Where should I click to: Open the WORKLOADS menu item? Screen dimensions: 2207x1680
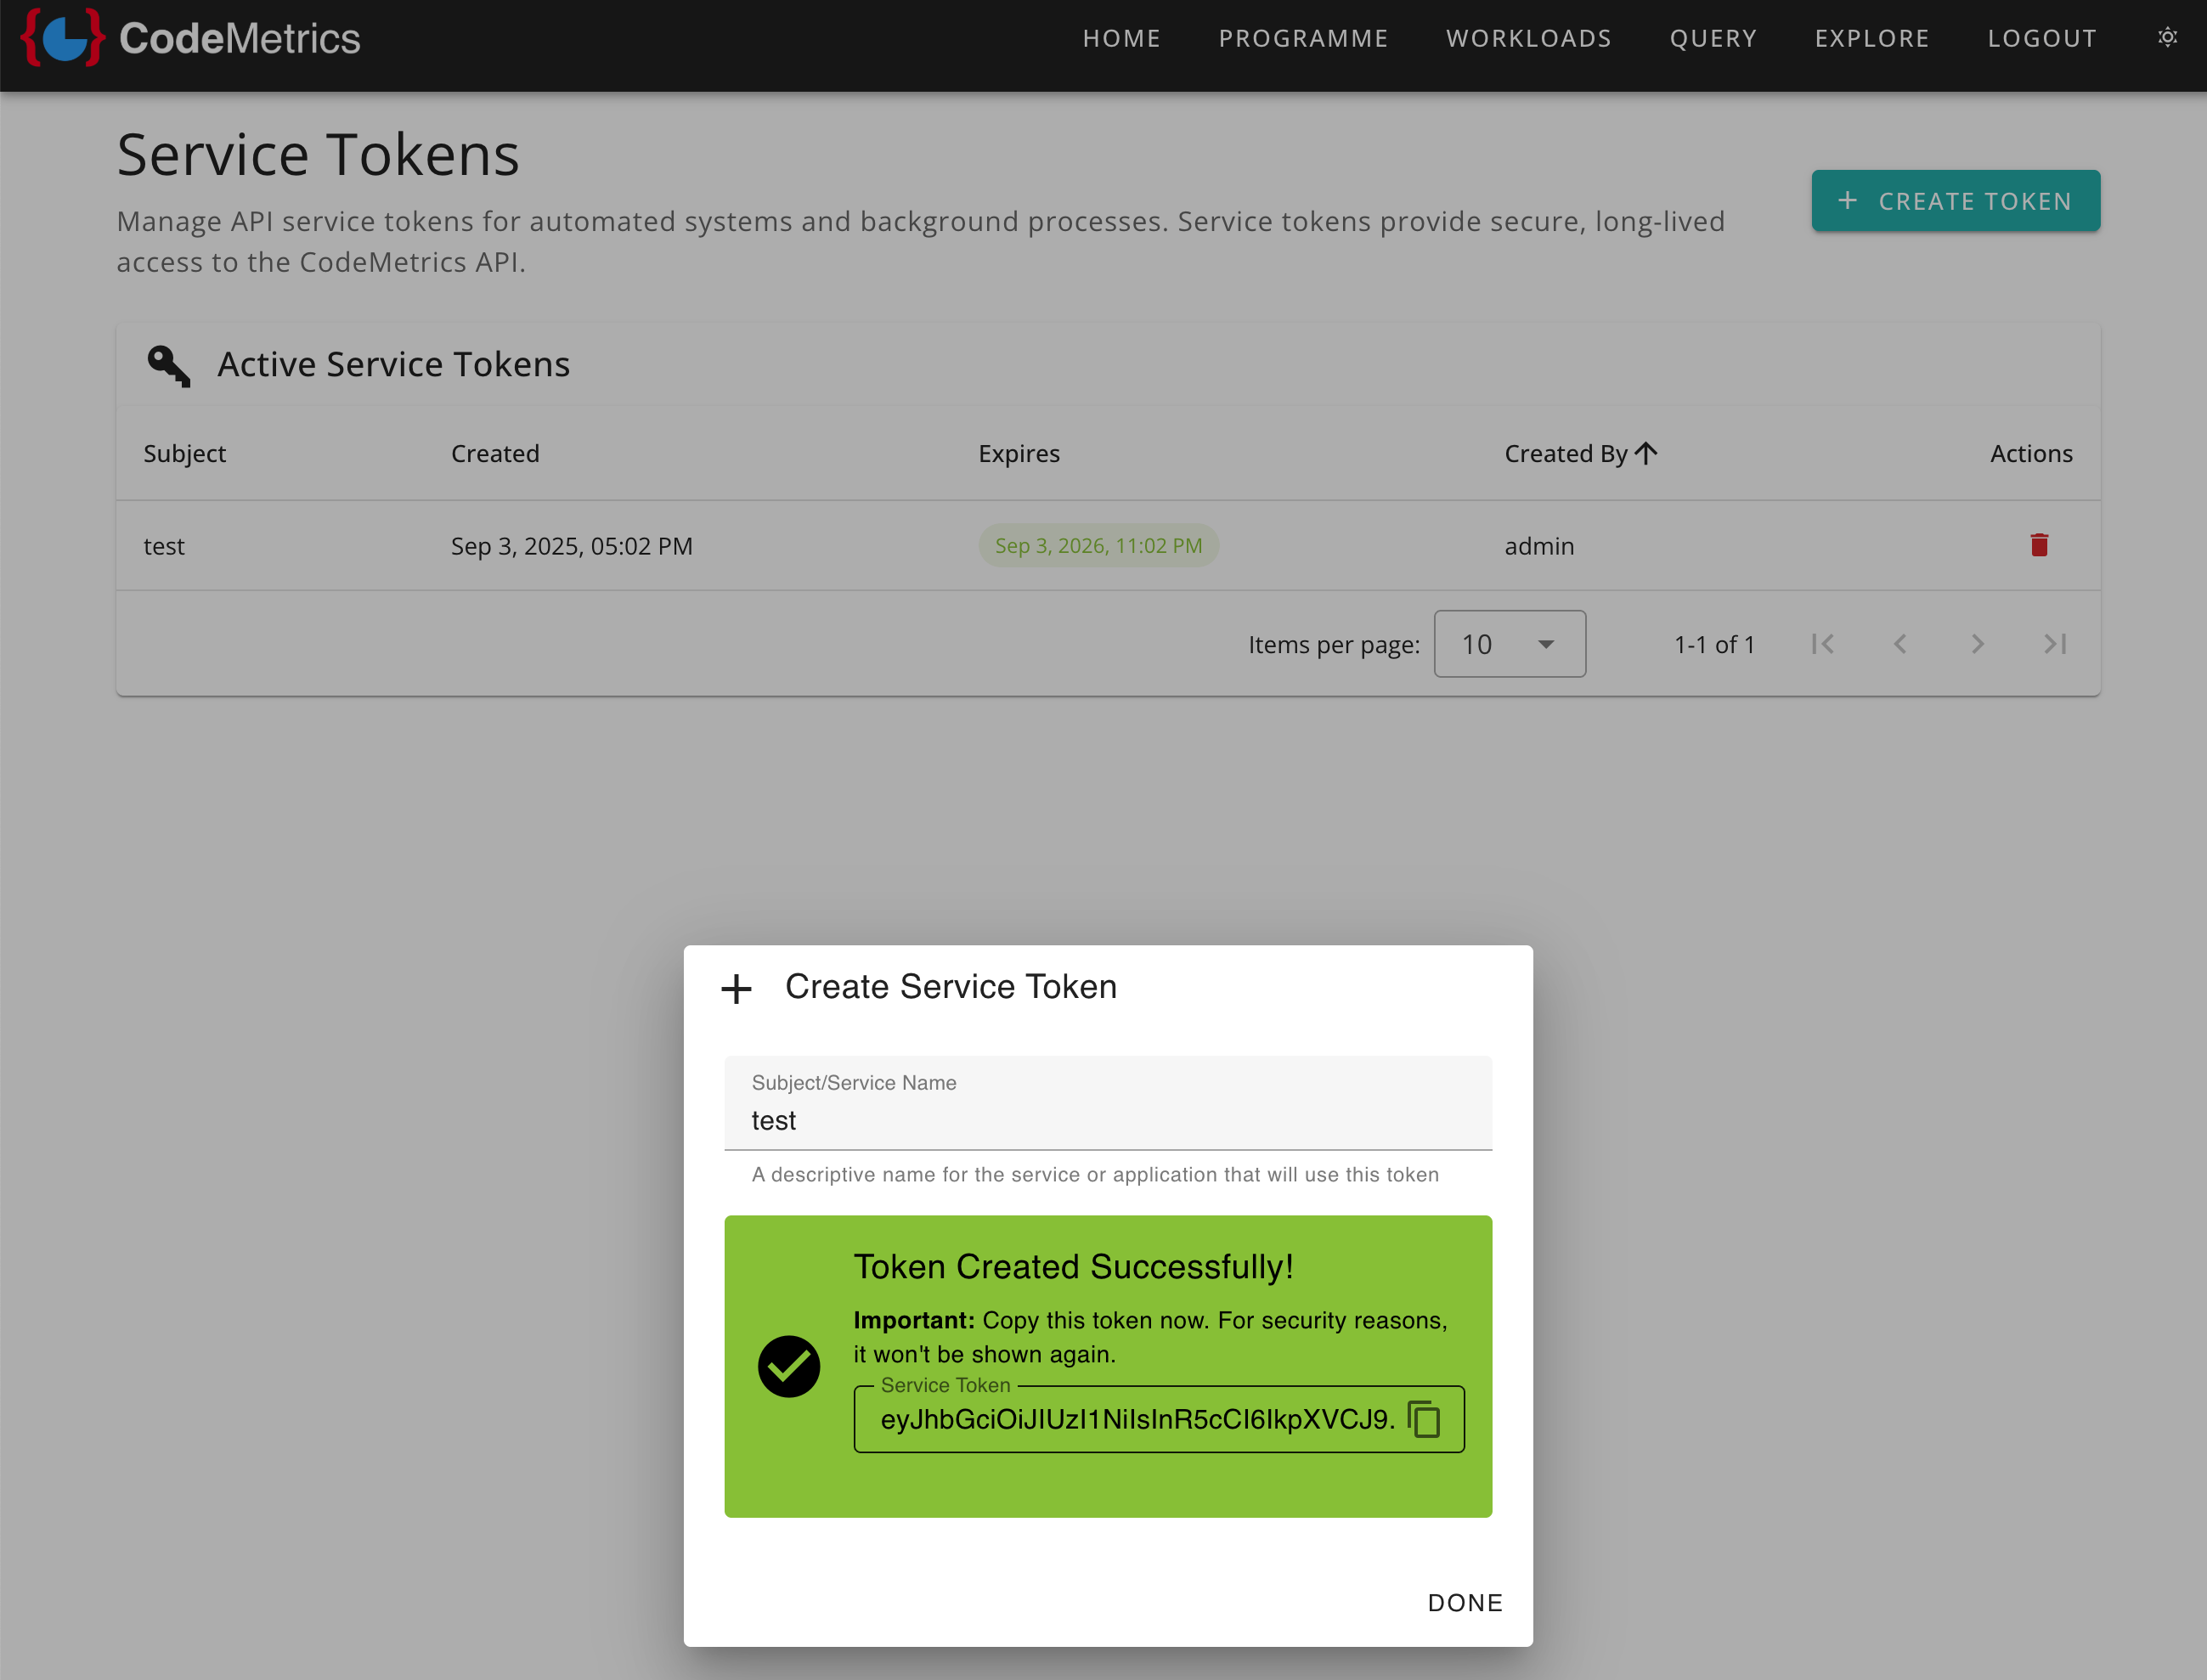point(1528,38)
